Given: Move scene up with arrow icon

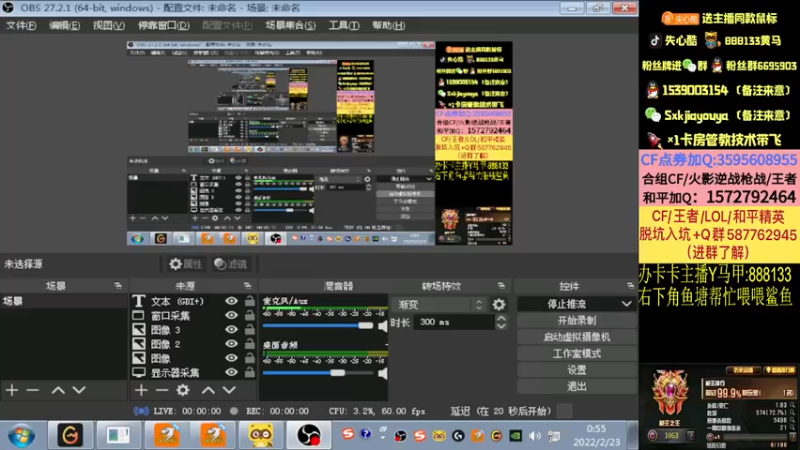Looking at the screenshot, I should point(58,390).
